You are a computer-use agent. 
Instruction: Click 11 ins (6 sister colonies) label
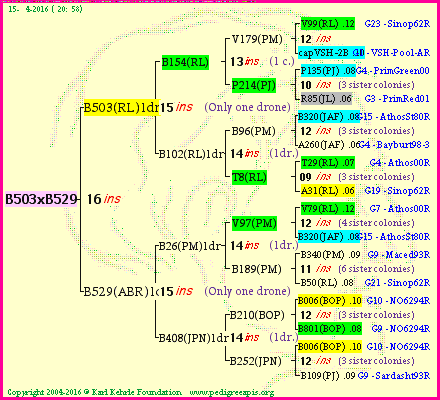click(x=357, y=269)
